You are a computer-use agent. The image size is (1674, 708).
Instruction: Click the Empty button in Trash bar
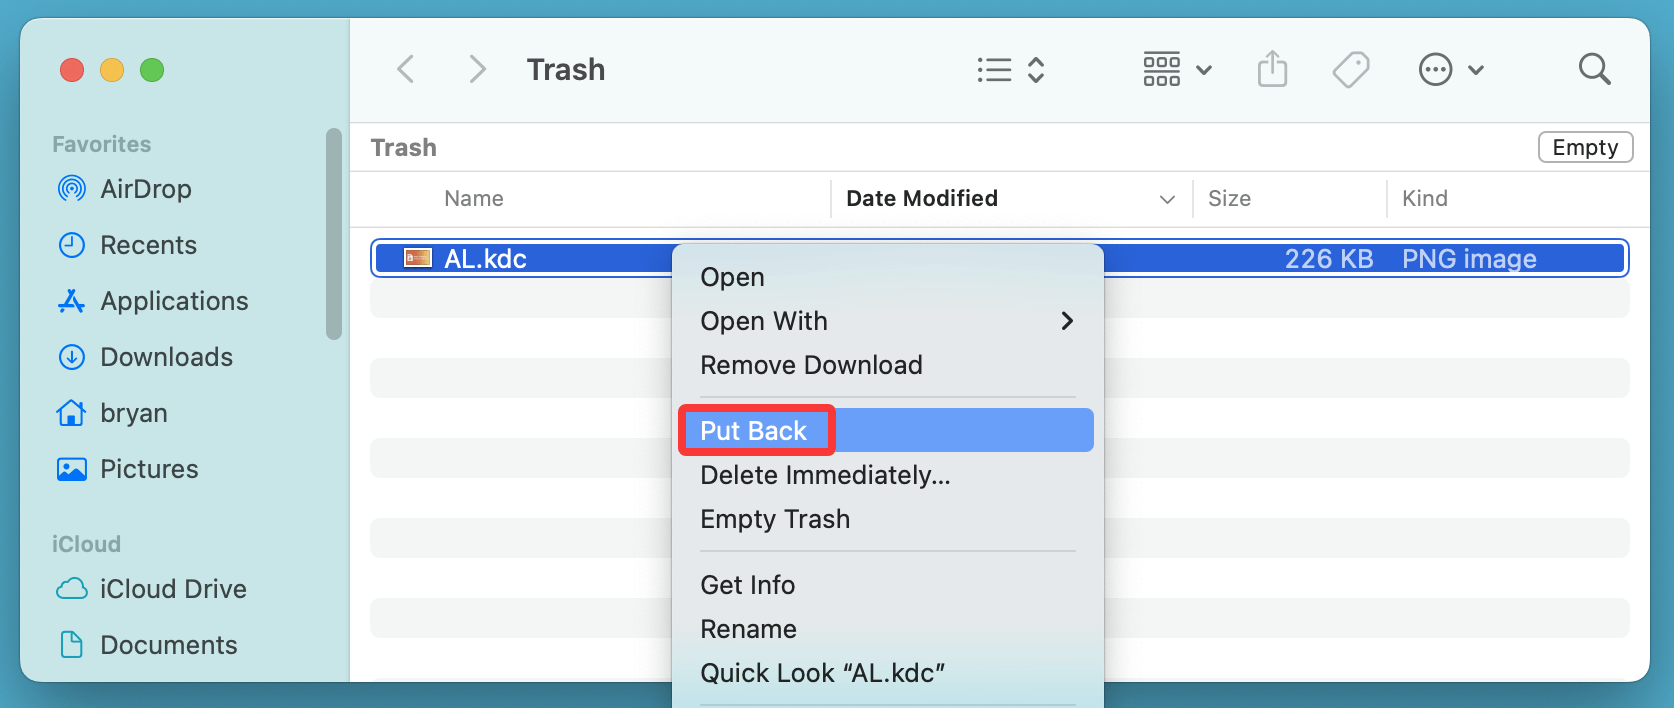click(1585, 147)
